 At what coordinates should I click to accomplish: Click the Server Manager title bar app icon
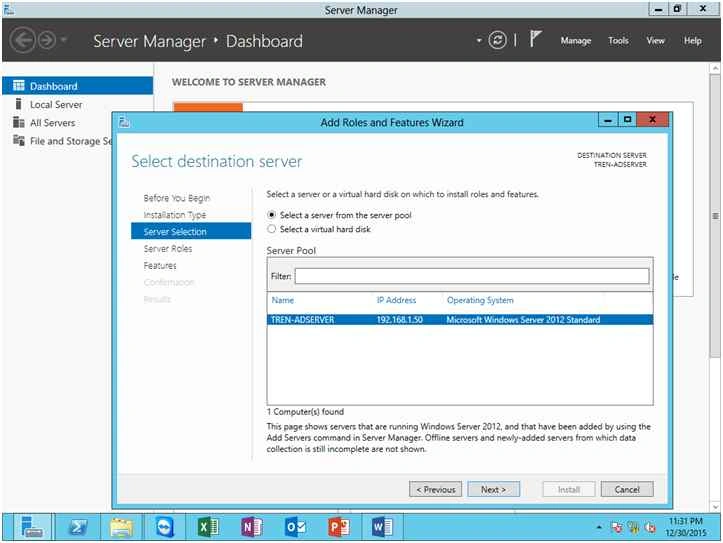(8, 9)
